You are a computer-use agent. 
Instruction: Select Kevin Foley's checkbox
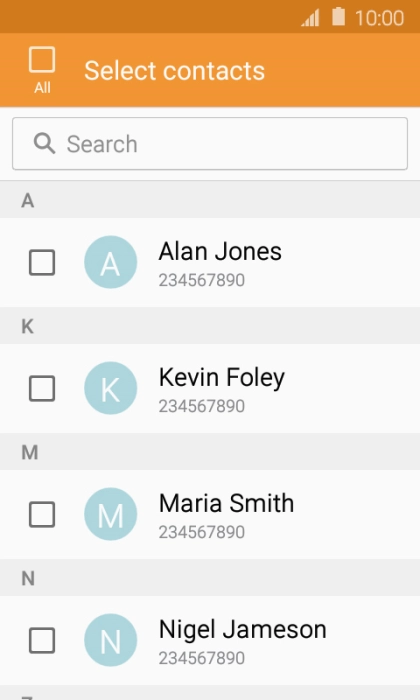[x=42, y=388]
